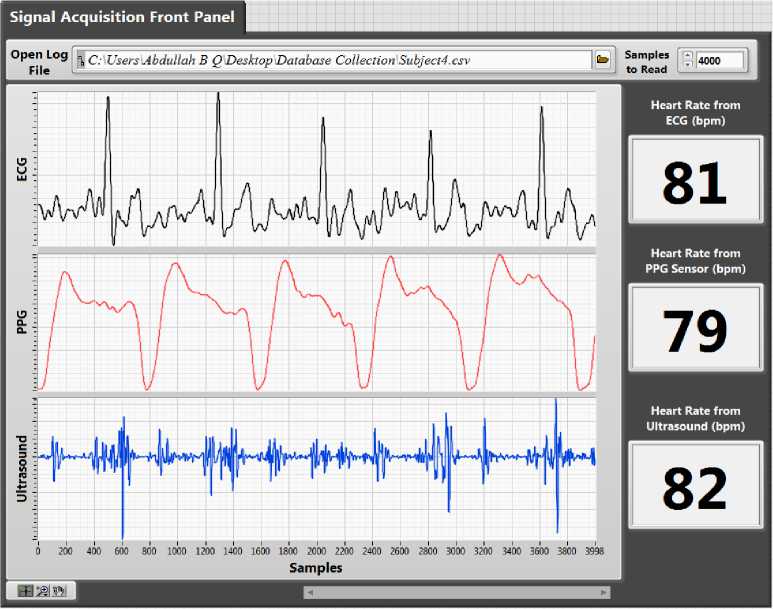Click the Samples to Read input field
773x609 pixels.
coord(719,60)
